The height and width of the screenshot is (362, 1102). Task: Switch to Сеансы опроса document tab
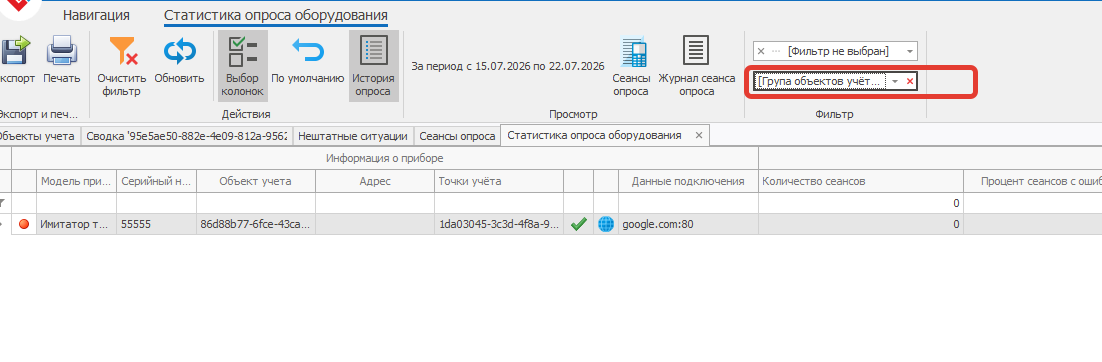457,136
